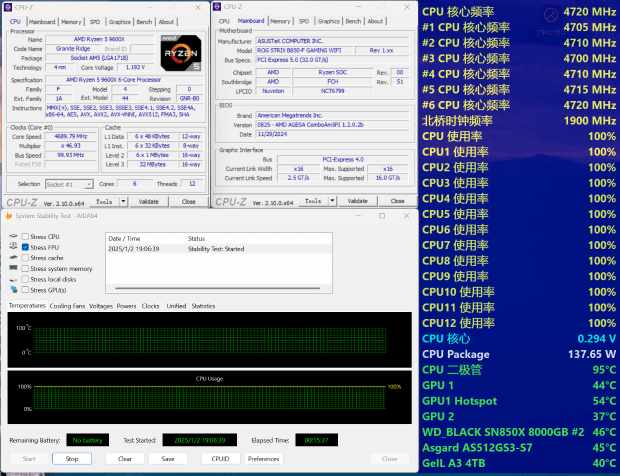Click the Ryzen 5 logo in CPU-Z
This screenshot has width=620, height=476.
(181, 53)
